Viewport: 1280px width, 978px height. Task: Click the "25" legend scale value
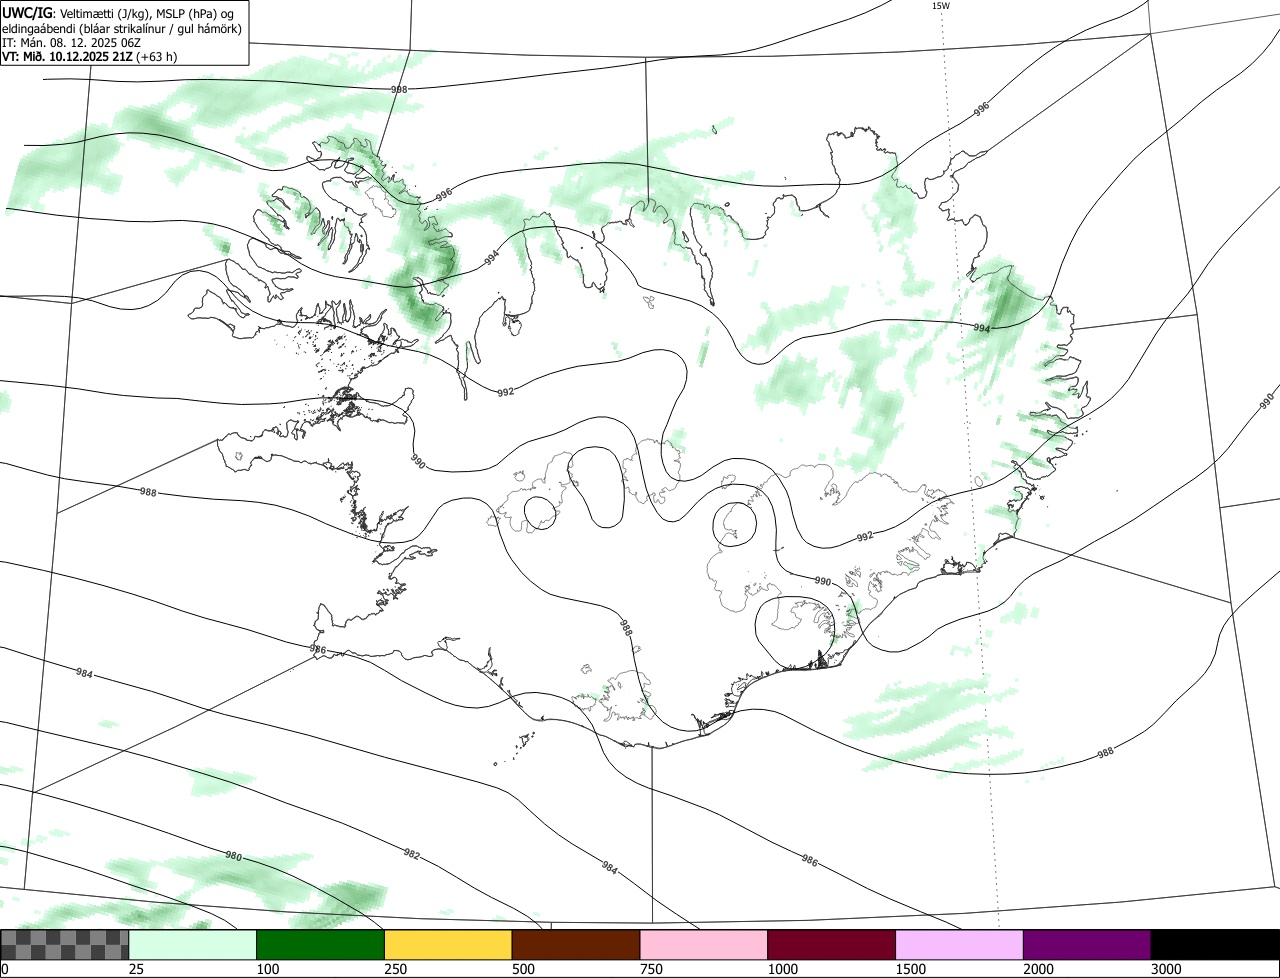(136, 969)
